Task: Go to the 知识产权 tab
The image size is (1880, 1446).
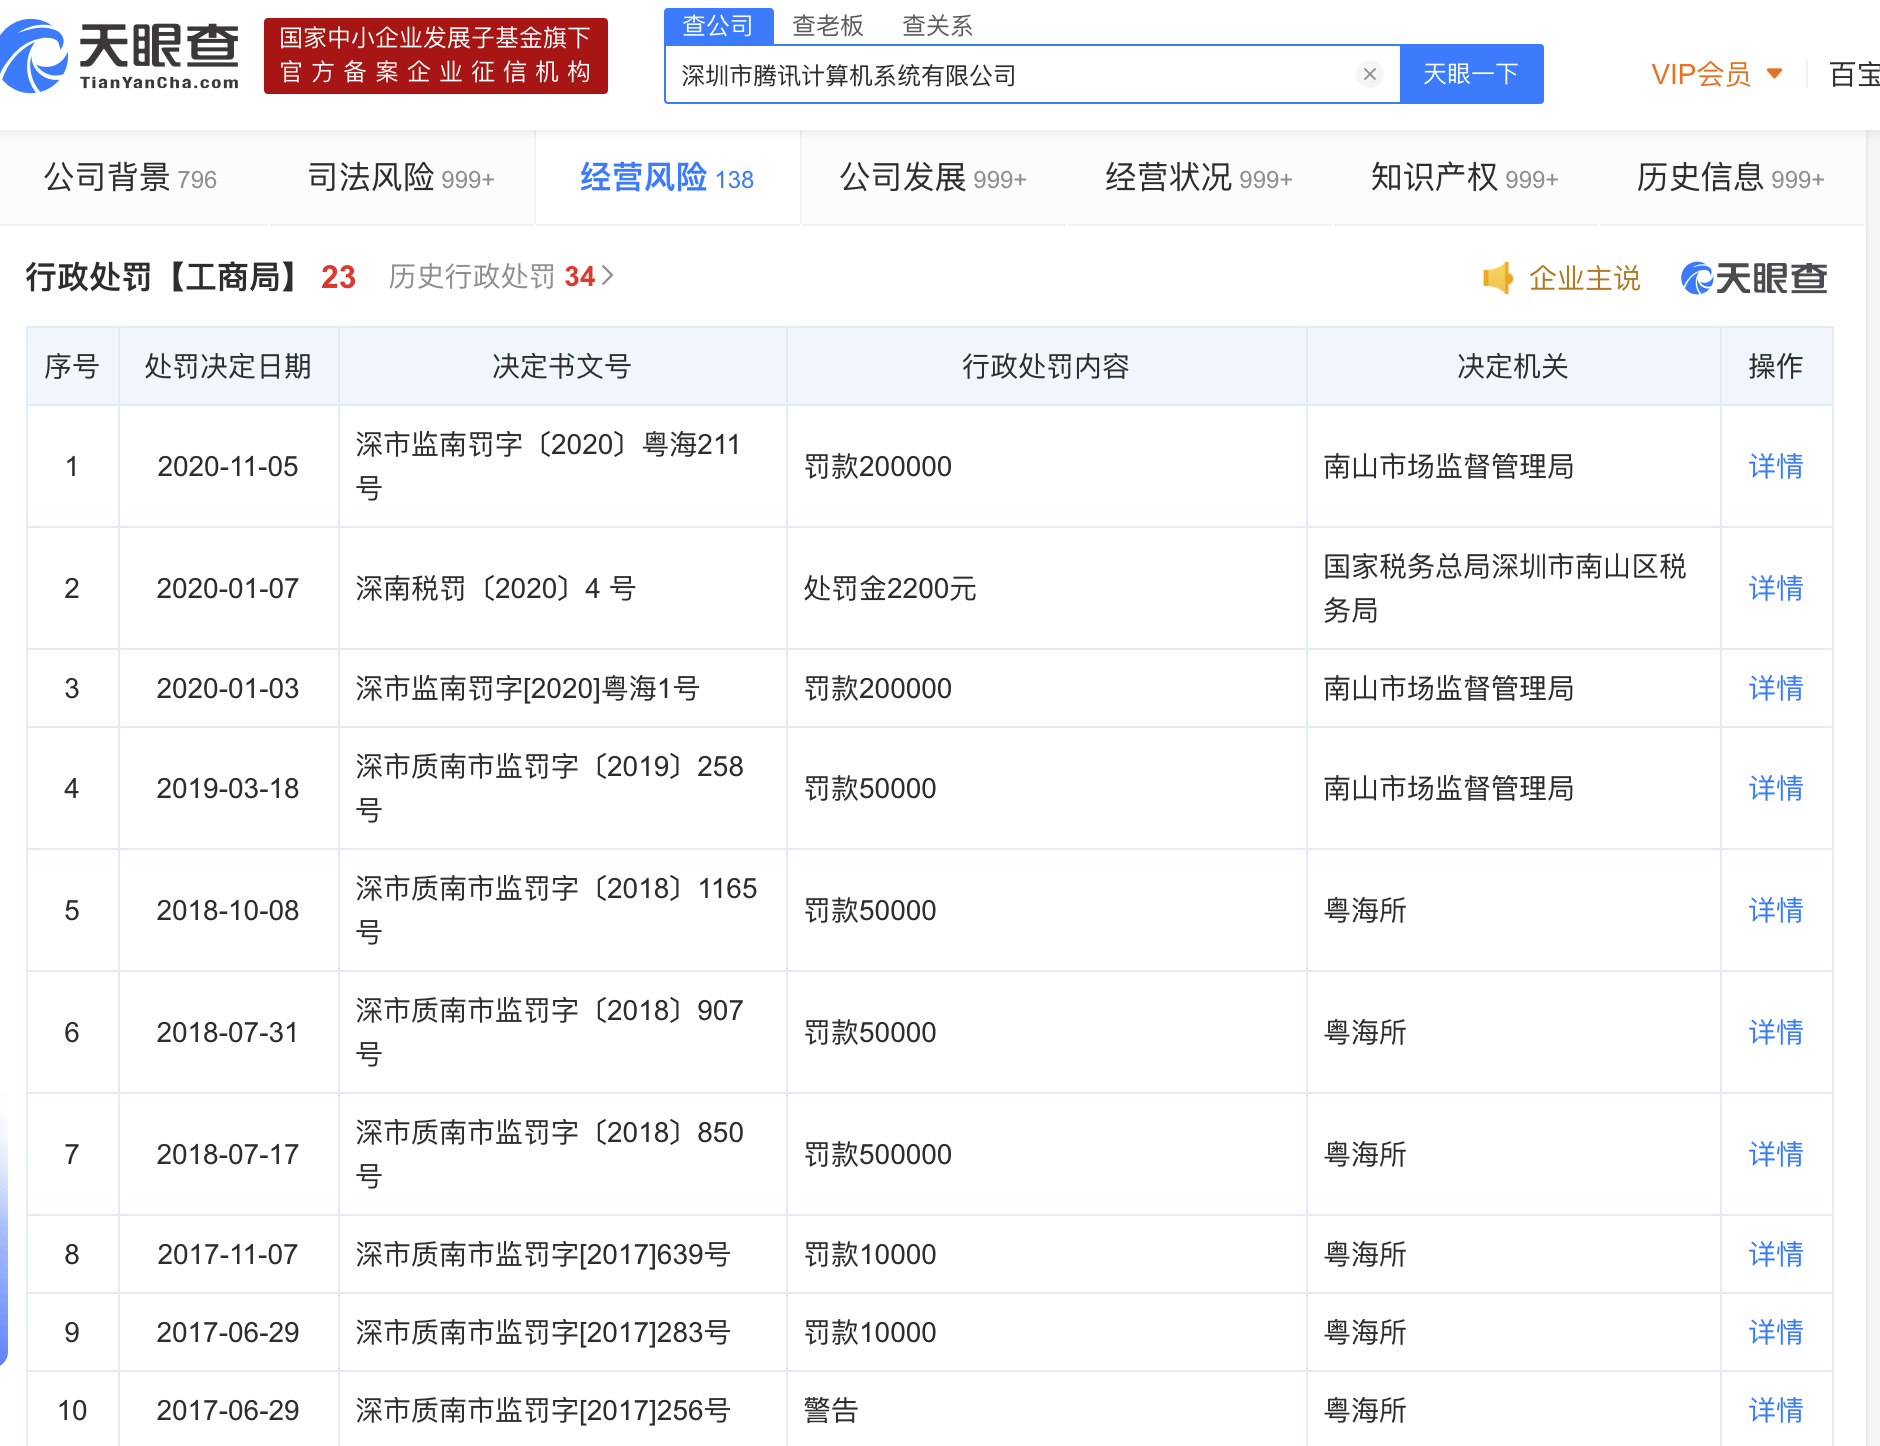Action: click(x=1463, y=178)
